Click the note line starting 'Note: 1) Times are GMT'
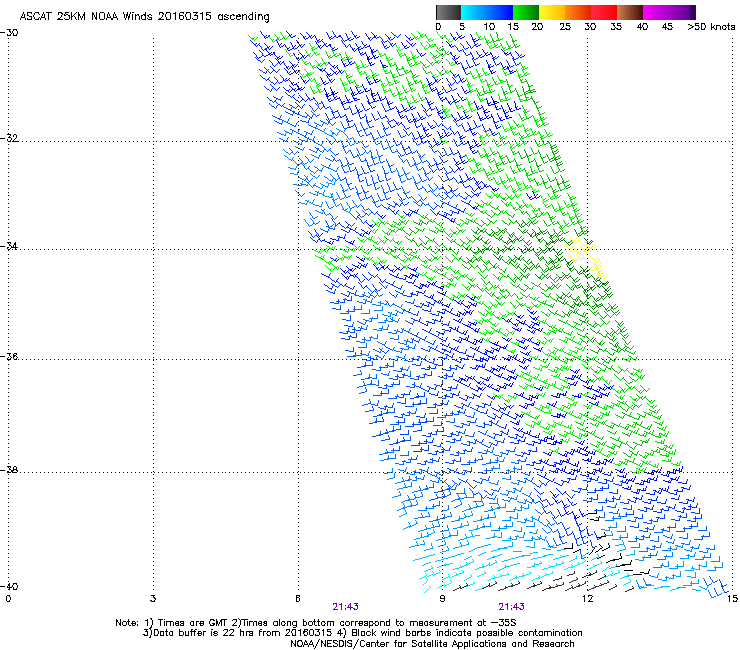Image resolution: width=740 pixels, height=650 pixels. tap(316, 623)
